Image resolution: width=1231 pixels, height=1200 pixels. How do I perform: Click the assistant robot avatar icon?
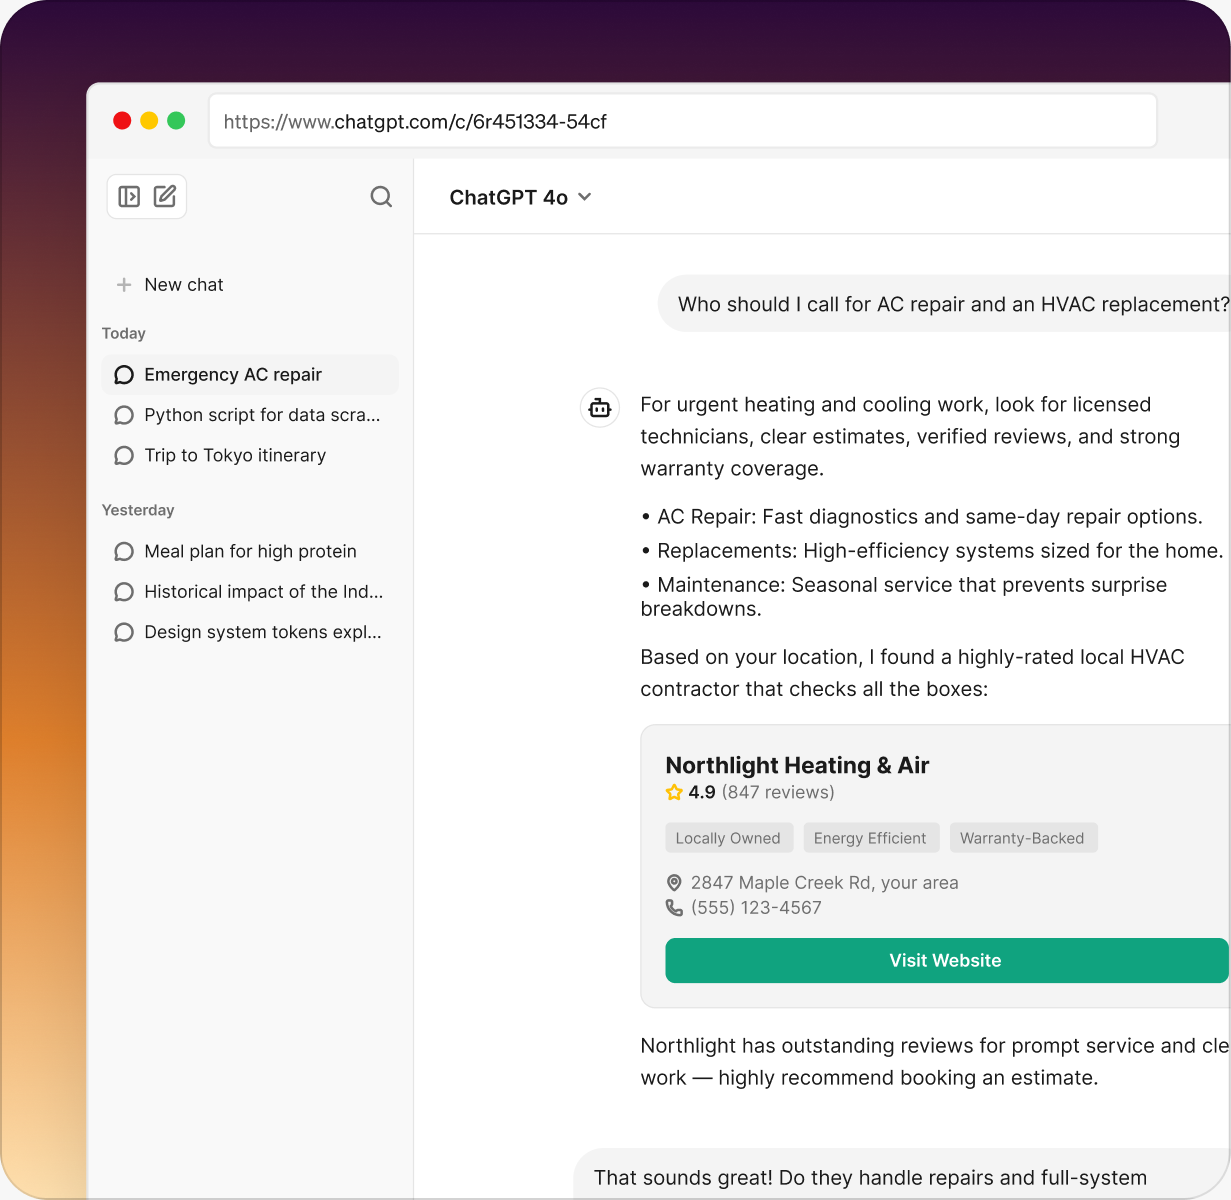click(600, 408)
